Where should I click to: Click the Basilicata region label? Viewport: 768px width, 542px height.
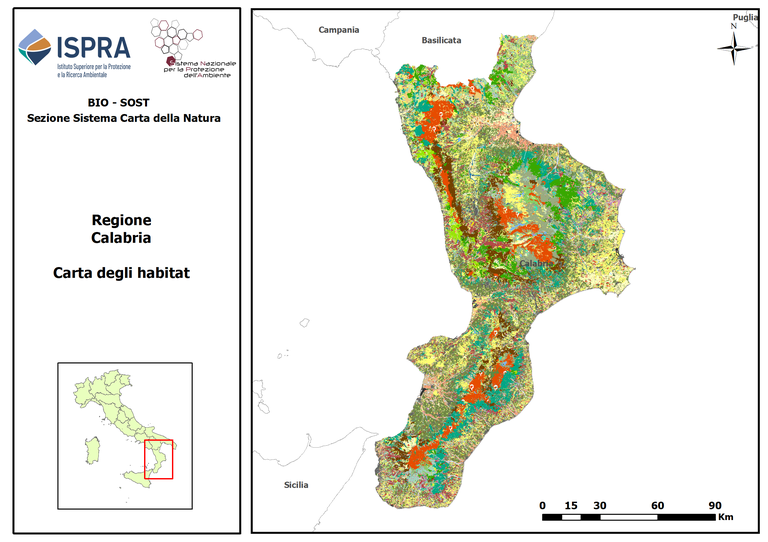[441, 41]
